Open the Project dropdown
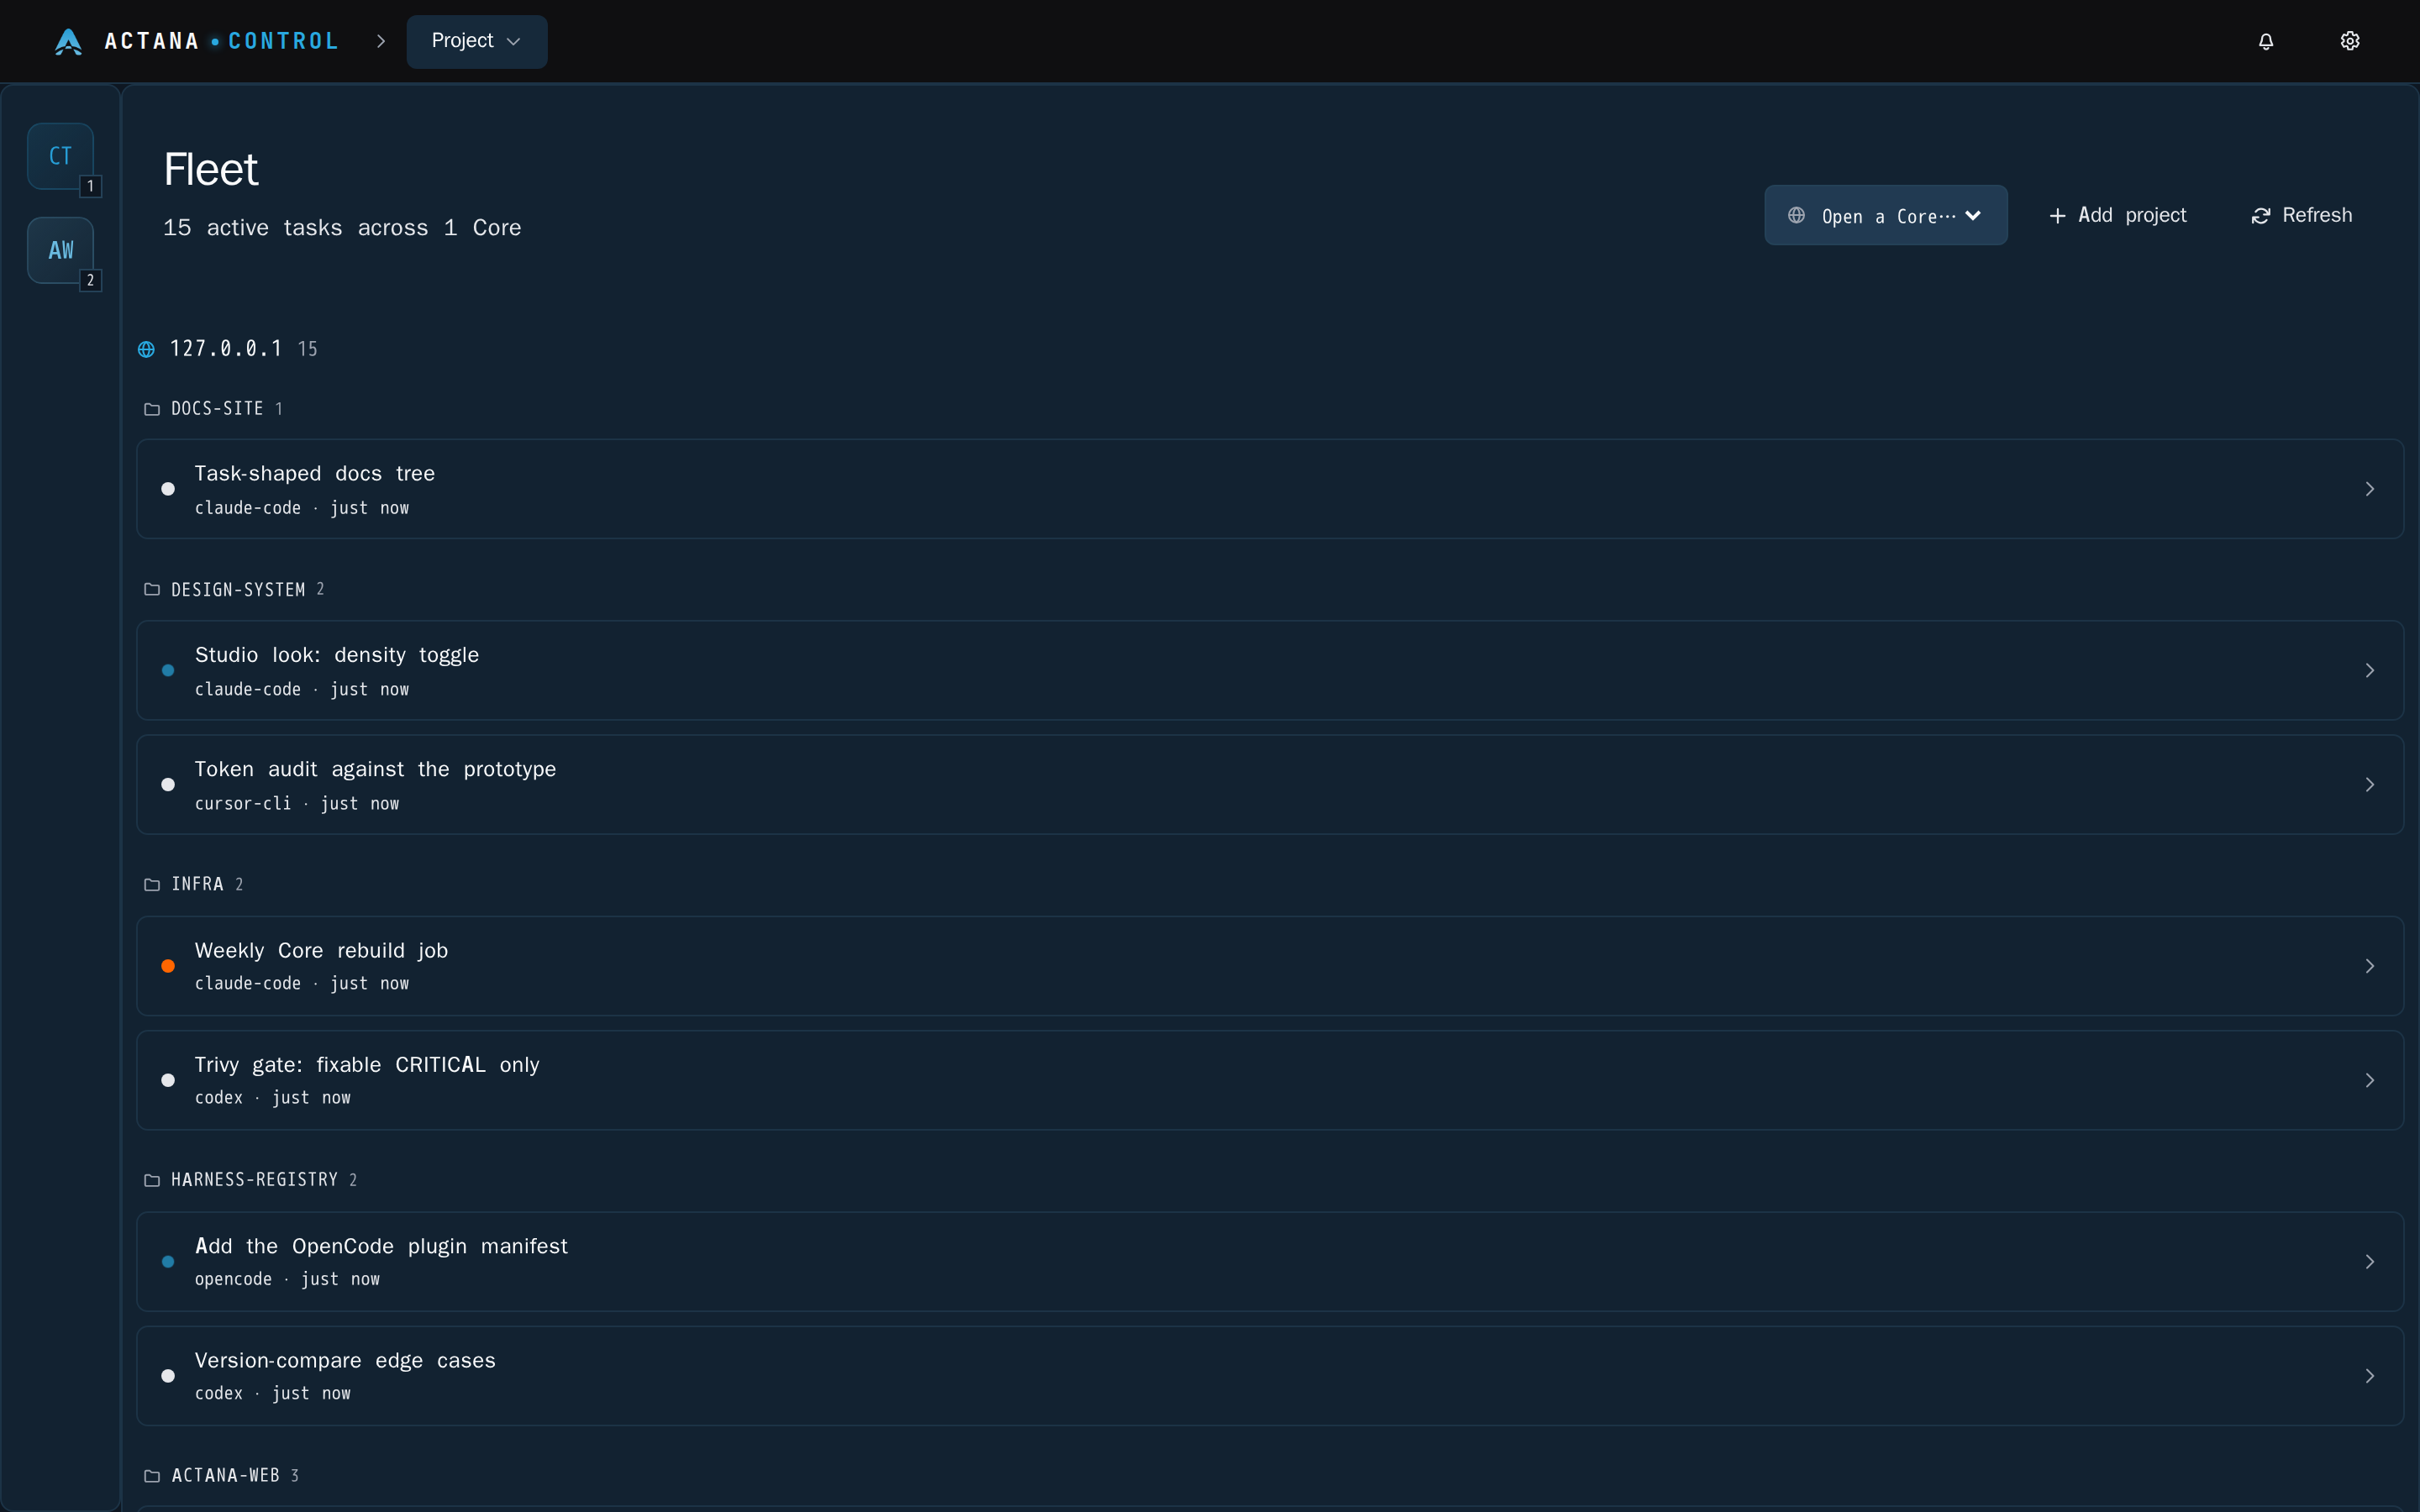 (x=476, y=41)
